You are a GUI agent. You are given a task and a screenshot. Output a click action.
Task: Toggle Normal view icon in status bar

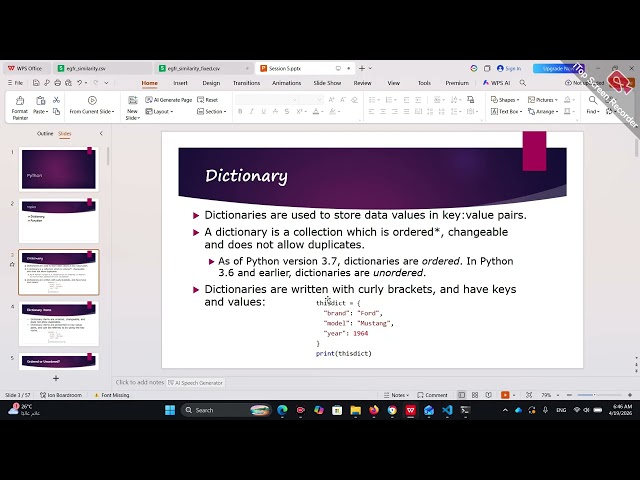(x=461, y=395)
